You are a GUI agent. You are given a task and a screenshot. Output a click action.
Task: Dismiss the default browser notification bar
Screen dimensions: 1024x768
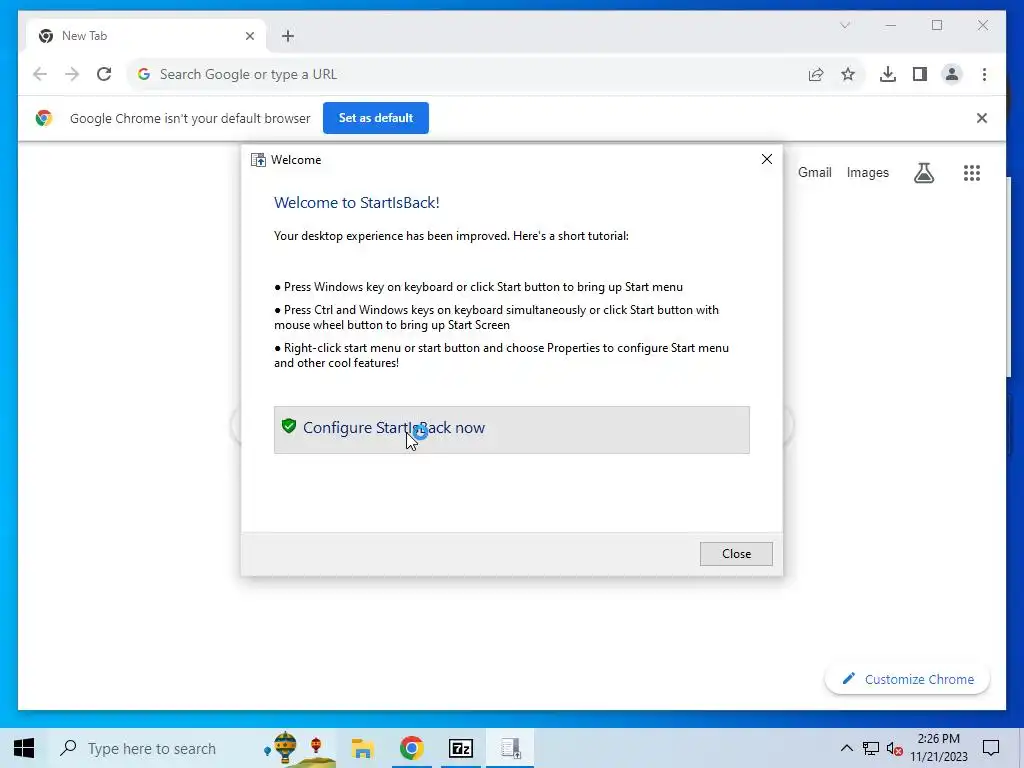point(982,118)
